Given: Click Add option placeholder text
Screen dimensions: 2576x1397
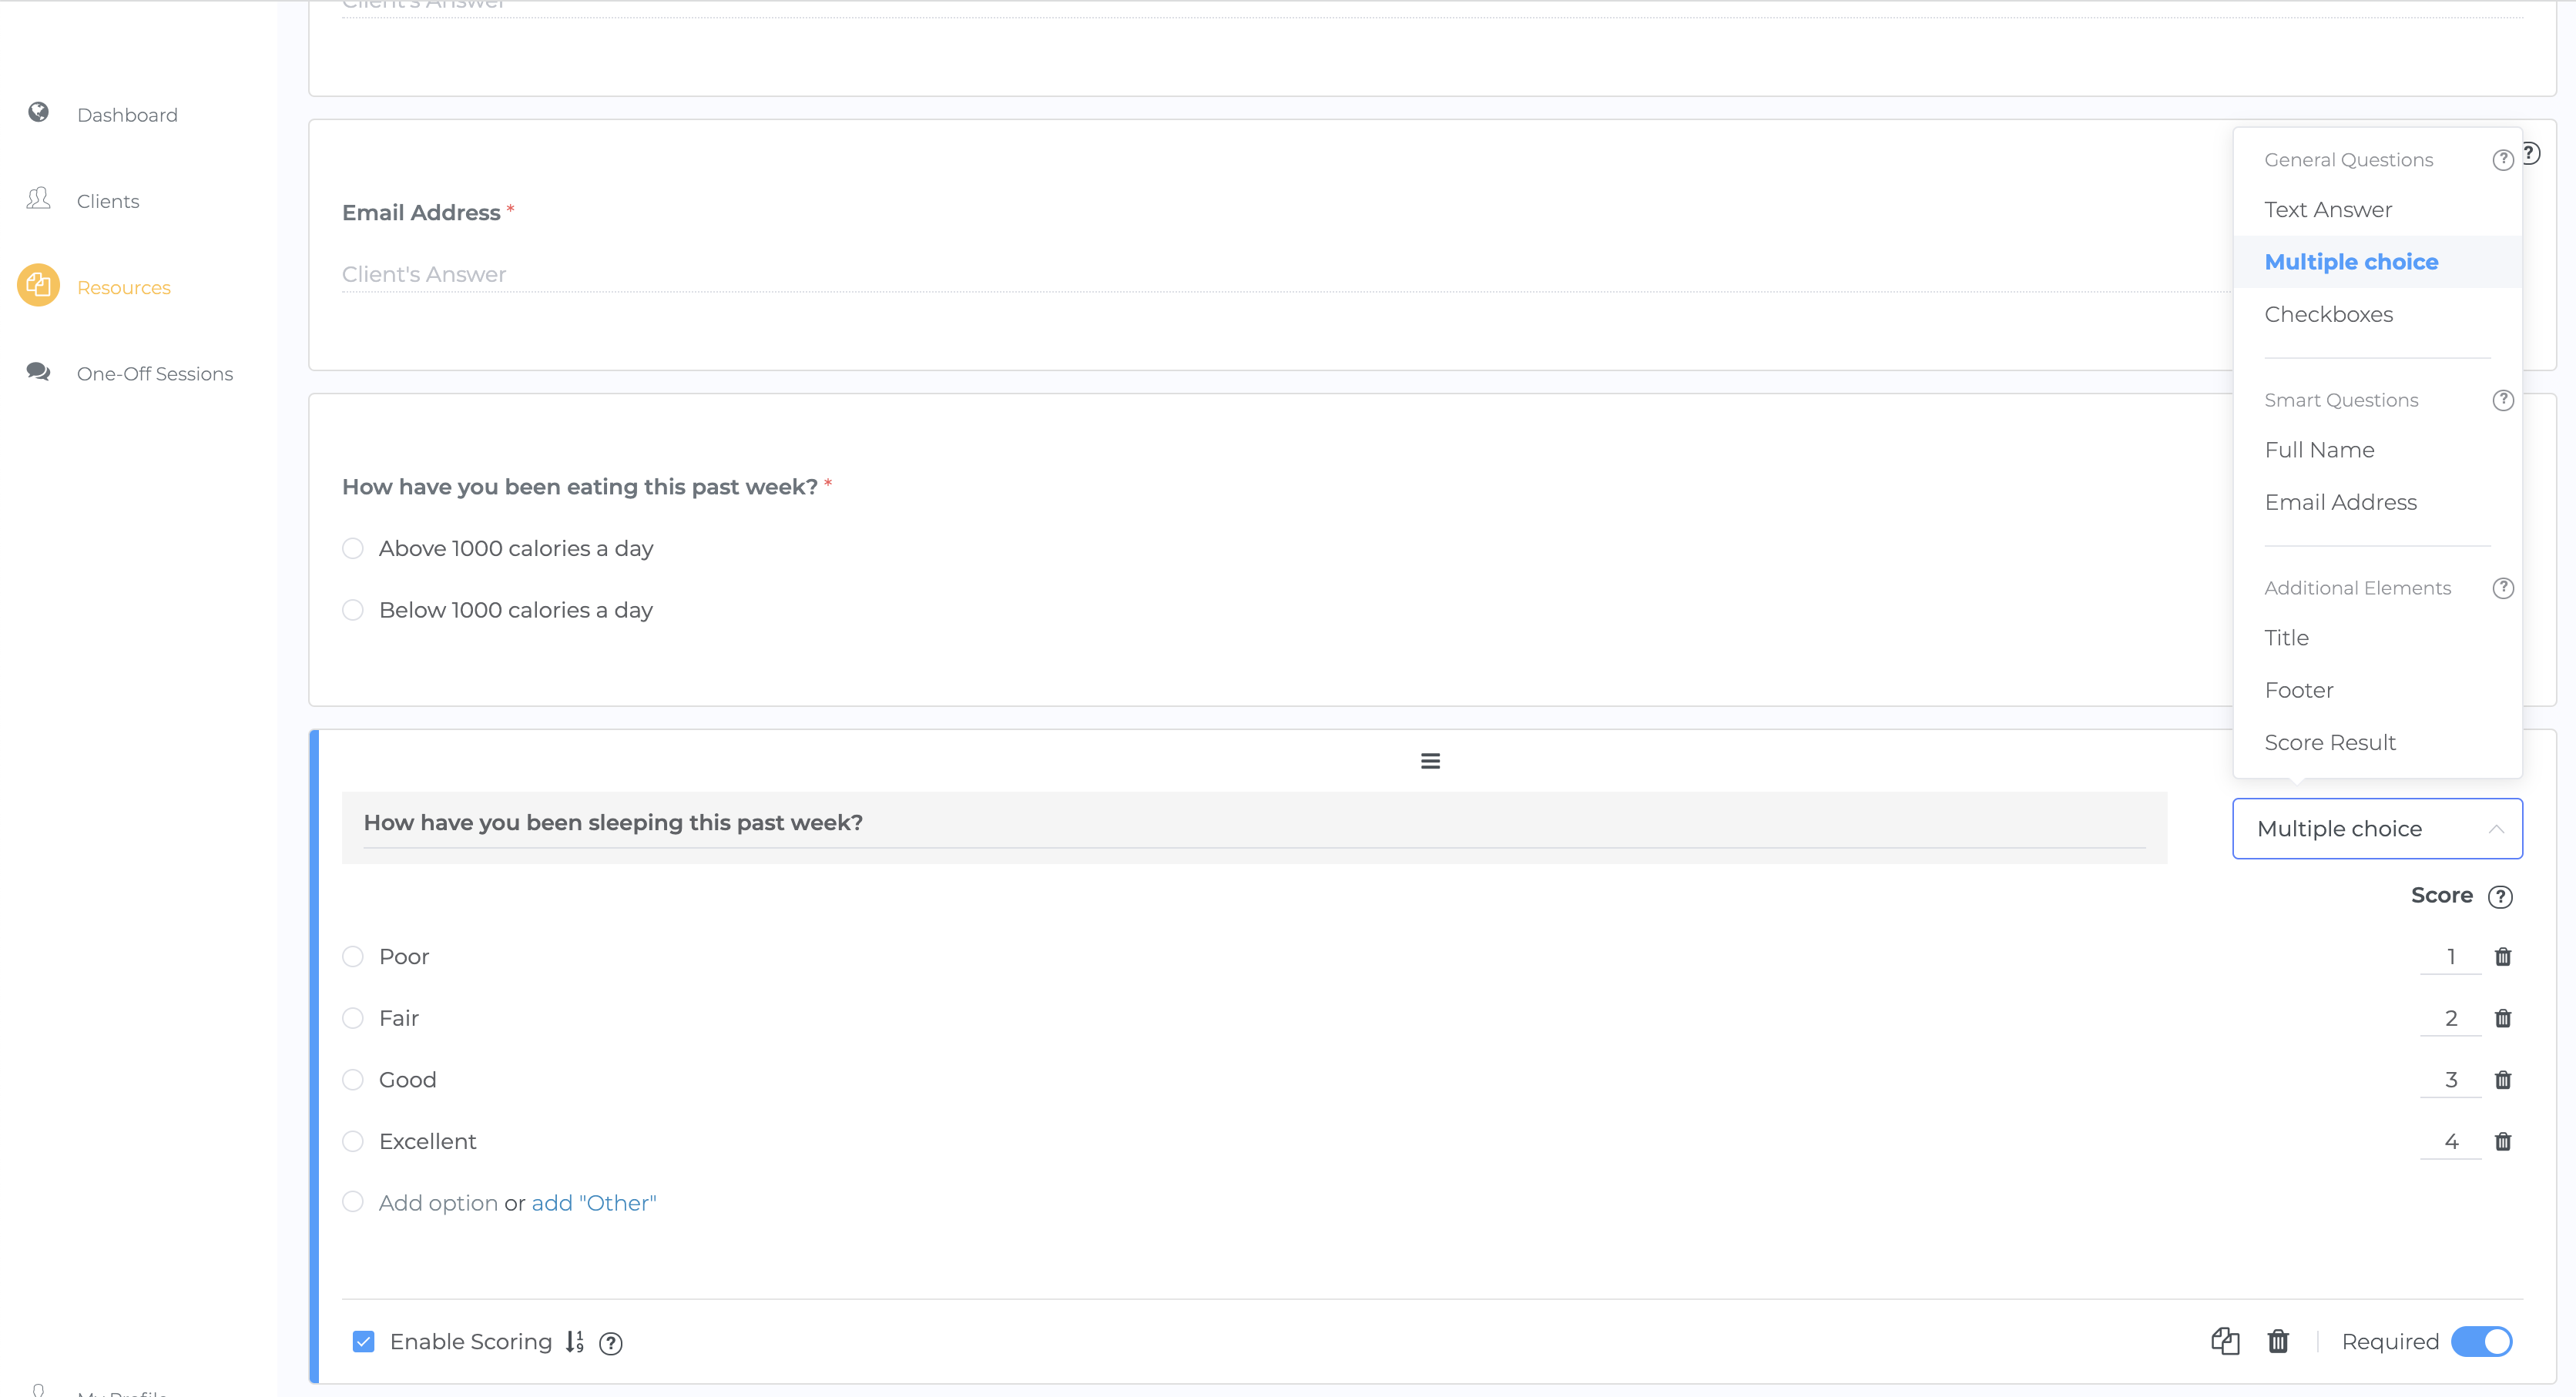Looking at the screenshot, I should pos(438,1203).
